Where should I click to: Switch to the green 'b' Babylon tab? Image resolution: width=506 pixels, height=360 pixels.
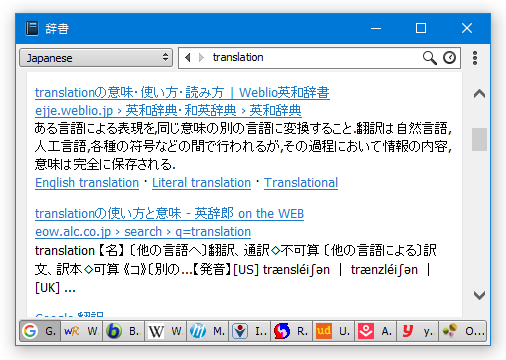click(x=123, y=331)
